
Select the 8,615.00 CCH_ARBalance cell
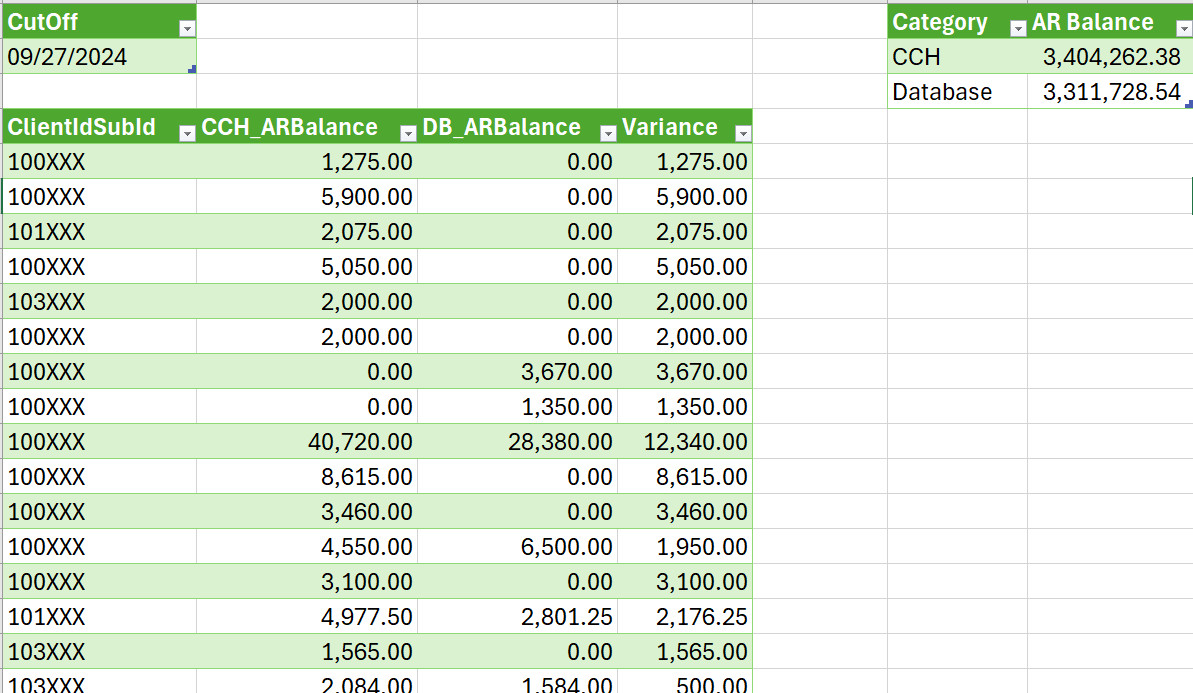307,476
